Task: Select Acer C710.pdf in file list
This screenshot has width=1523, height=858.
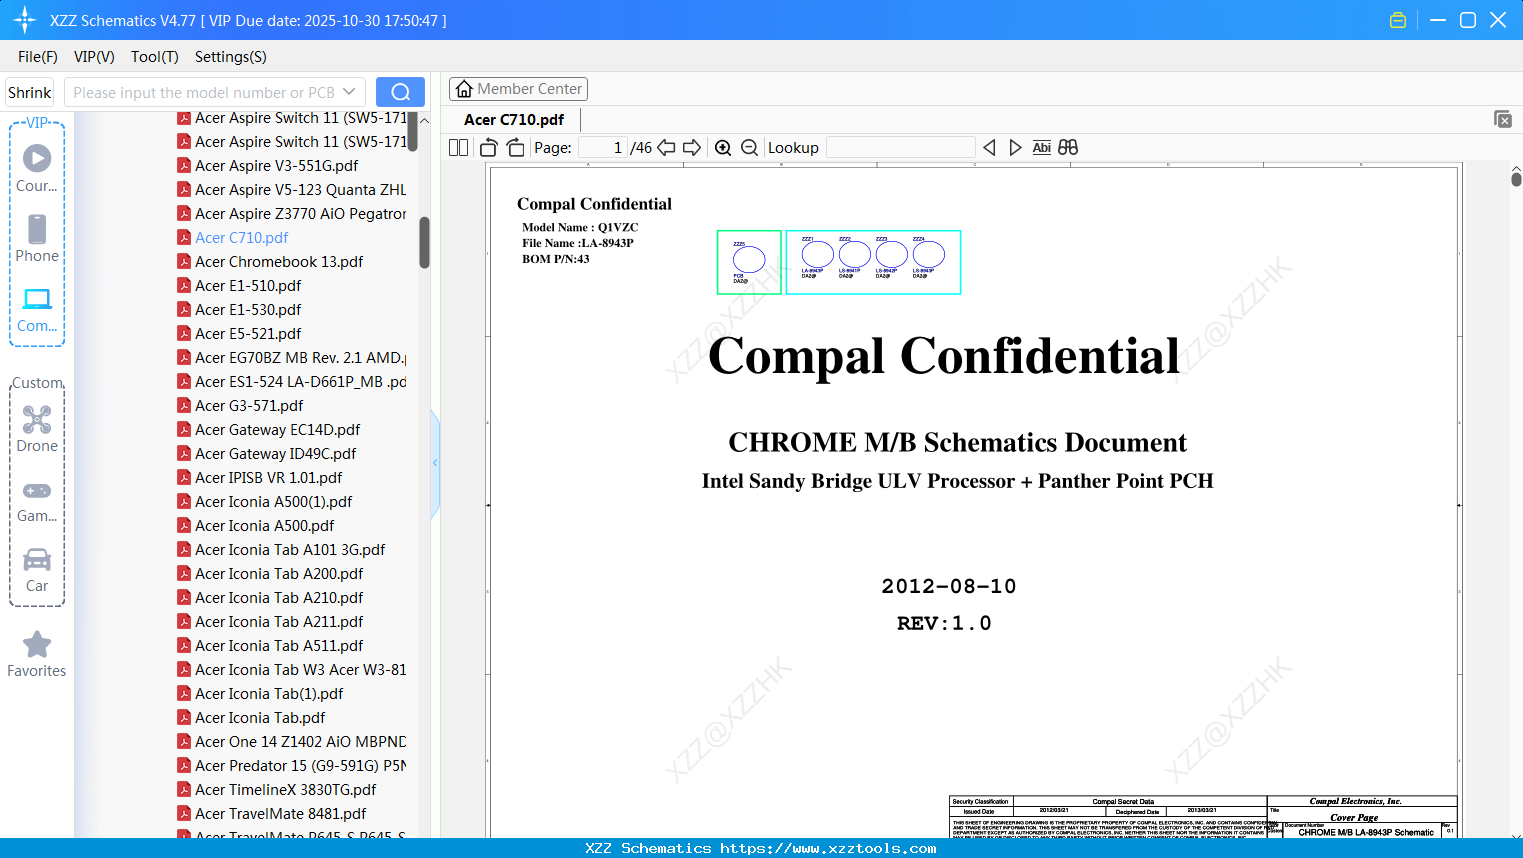Action: pos(241,238)
